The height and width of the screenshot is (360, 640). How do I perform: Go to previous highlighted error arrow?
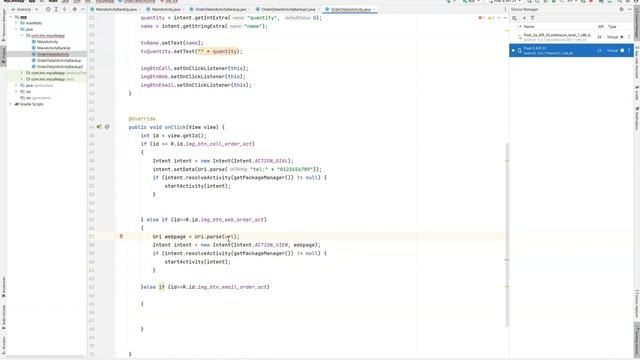pos(498,18)
